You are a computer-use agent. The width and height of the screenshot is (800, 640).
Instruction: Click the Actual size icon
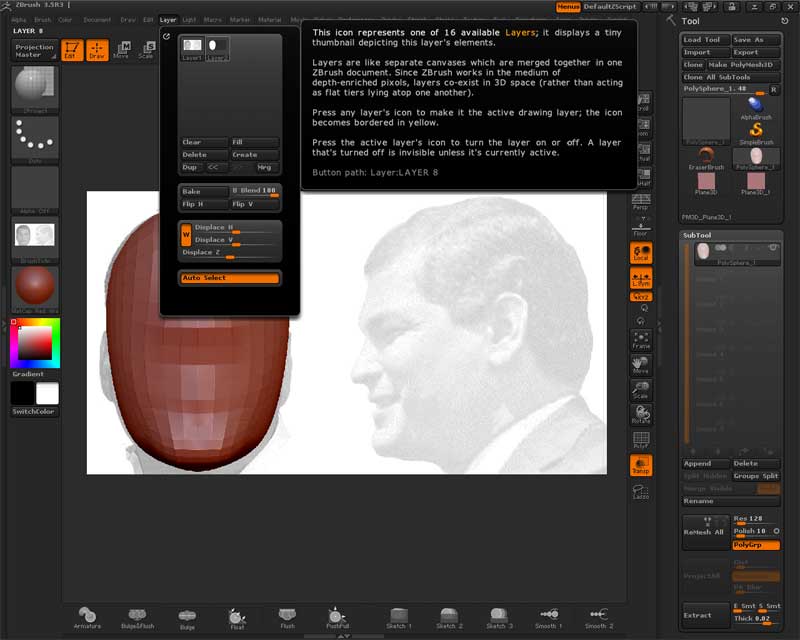[644, 152]
